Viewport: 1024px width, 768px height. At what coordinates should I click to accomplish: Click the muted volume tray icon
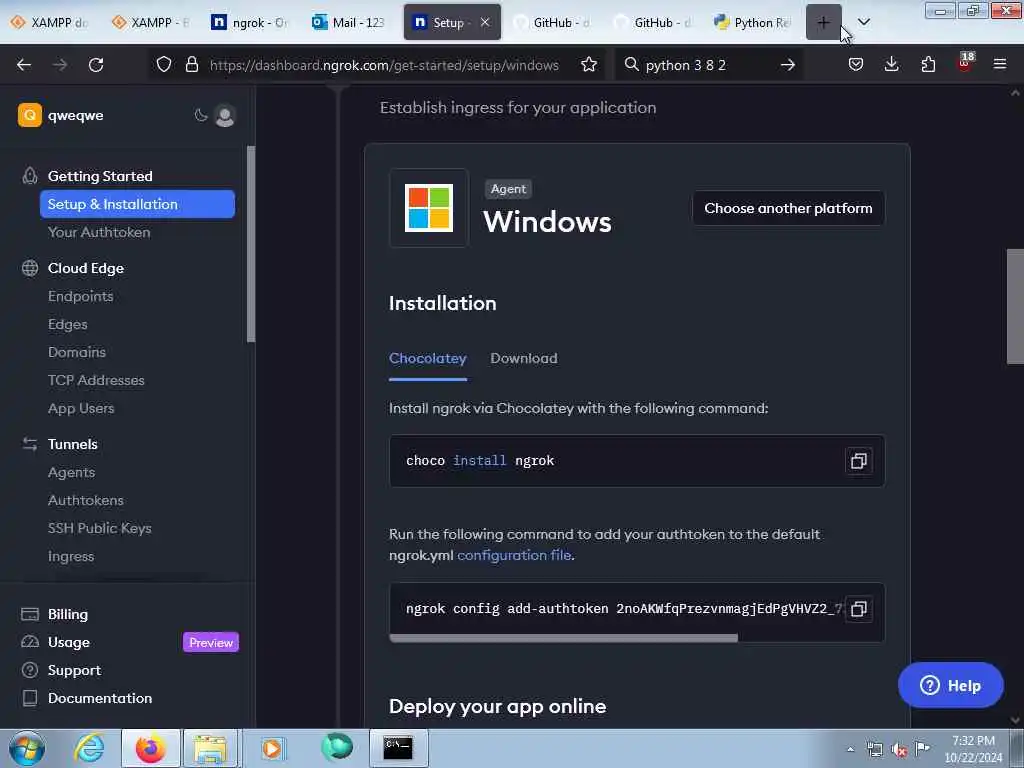point(899,750)
